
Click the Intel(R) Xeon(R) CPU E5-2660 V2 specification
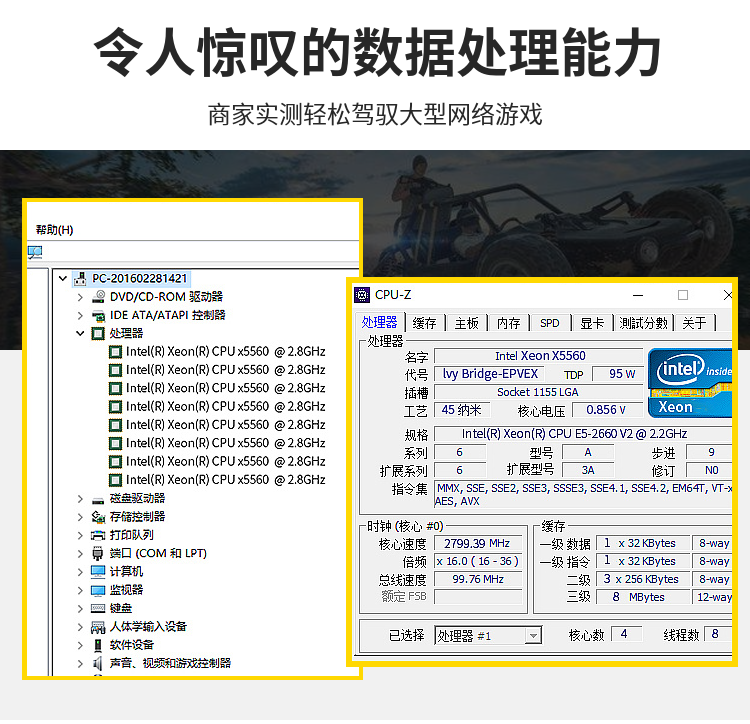583,434
